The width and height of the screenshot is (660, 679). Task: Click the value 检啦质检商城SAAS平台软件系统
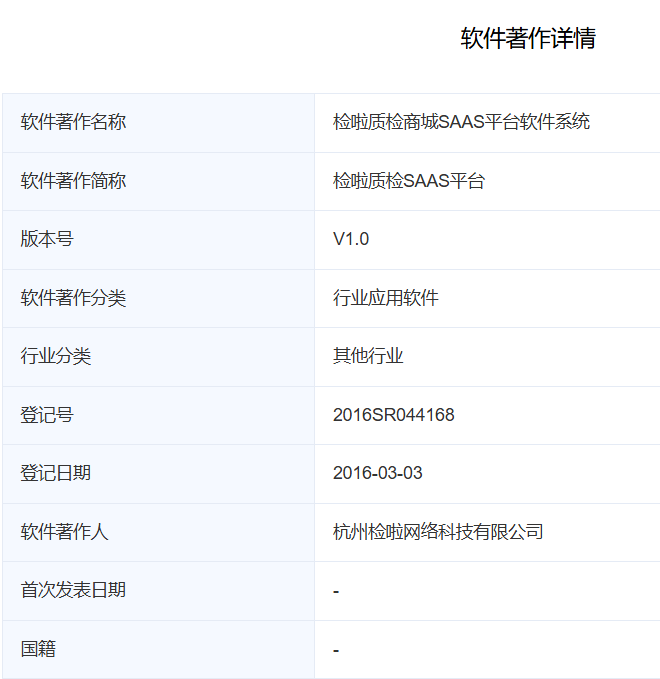click(461, 122)
